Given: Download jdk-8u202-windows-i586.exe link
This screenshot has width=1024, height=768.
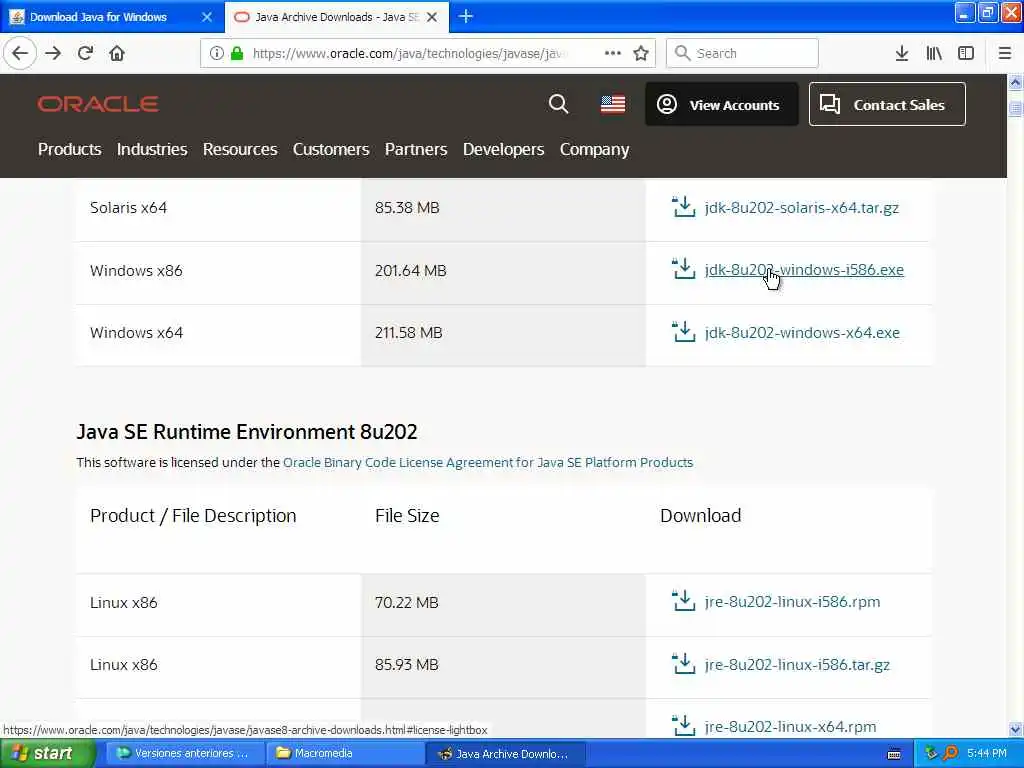Looking at the screenshot, I should click(x=804, y=270).
